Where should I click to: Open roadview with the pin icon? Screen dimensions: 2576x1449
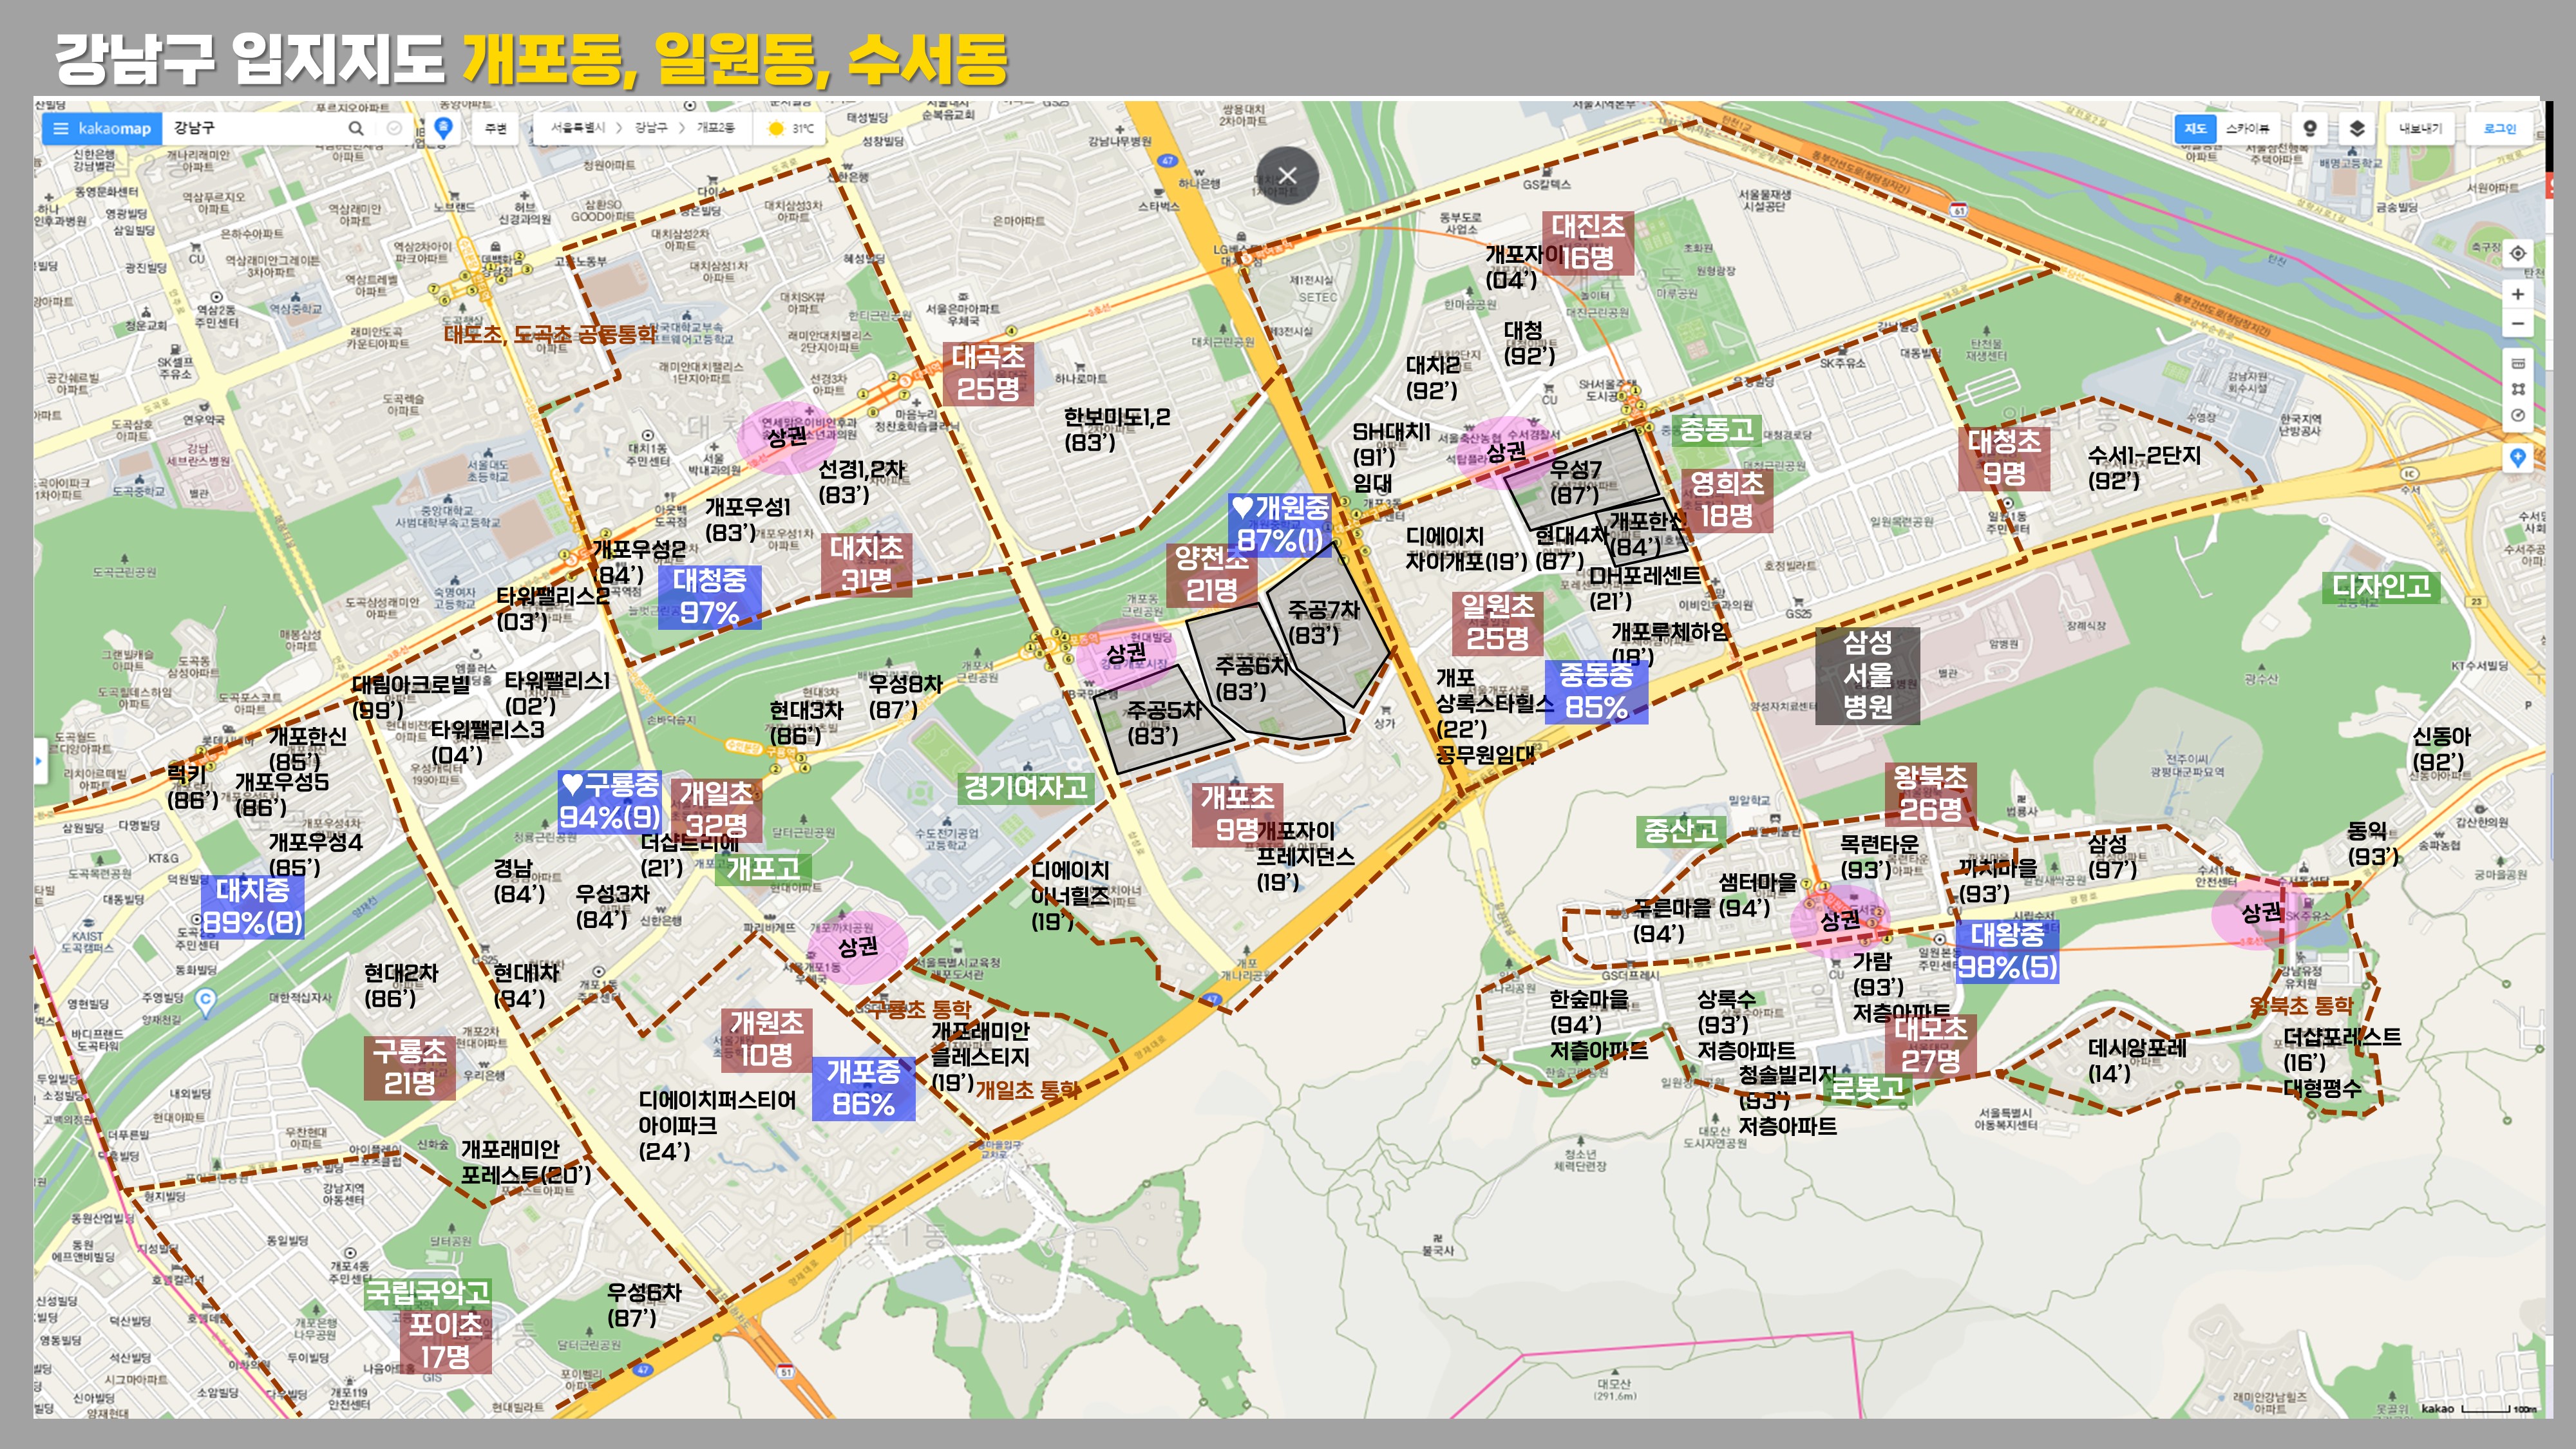(x=2309, y=128)
